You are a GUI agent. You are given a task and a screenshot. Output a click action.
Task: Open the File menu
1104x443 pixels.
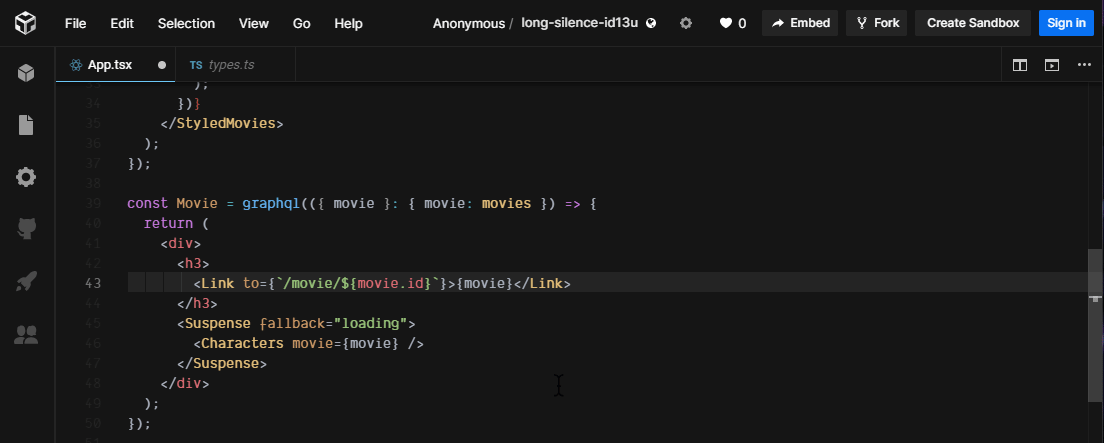point(75,23)
